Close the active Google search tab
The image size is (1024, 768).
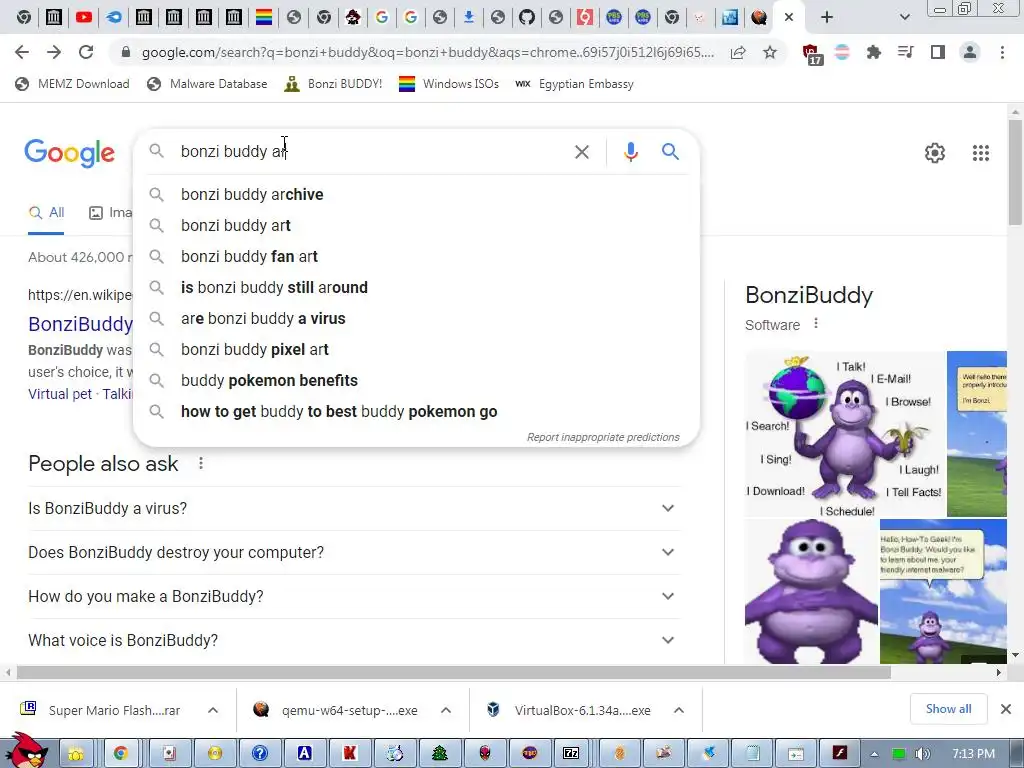tap(789, 18)
